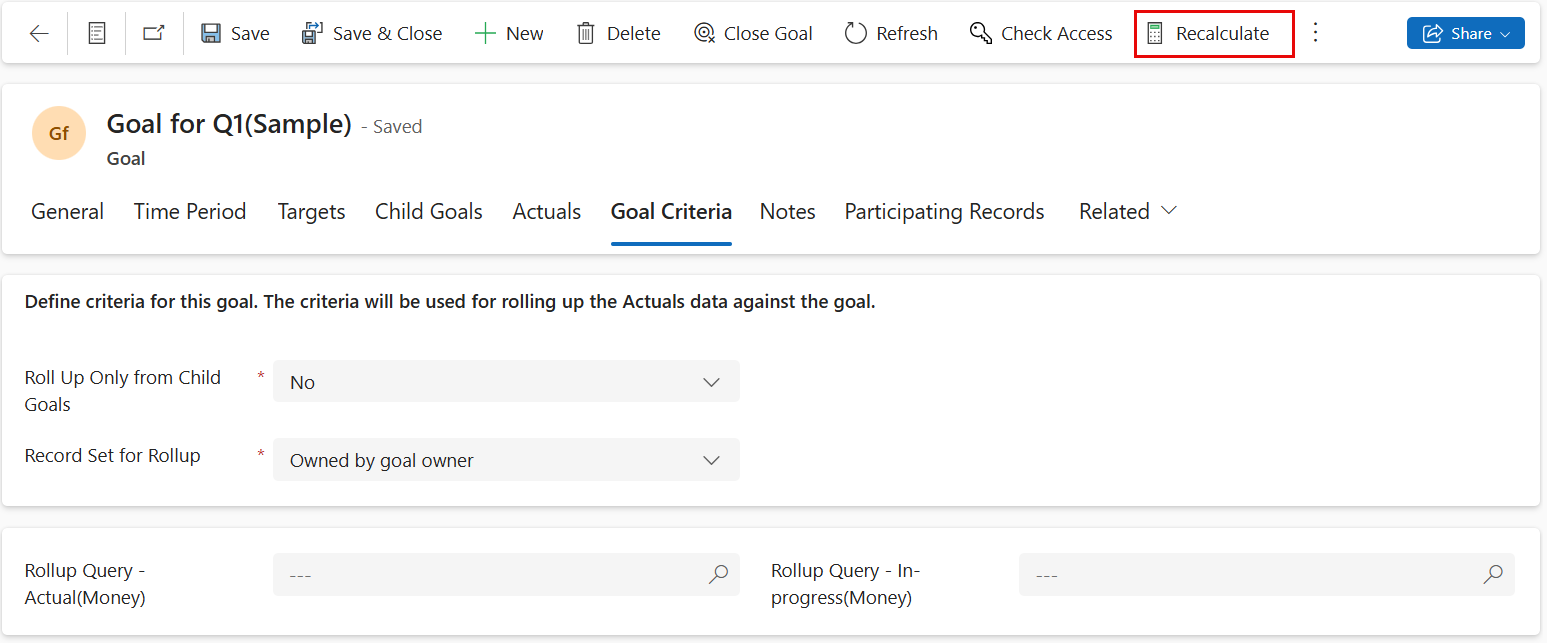The width and height of the screenshot is (1547, 643).
Task: Click the Save floppy disk icon
Action: tap(211, 34)
